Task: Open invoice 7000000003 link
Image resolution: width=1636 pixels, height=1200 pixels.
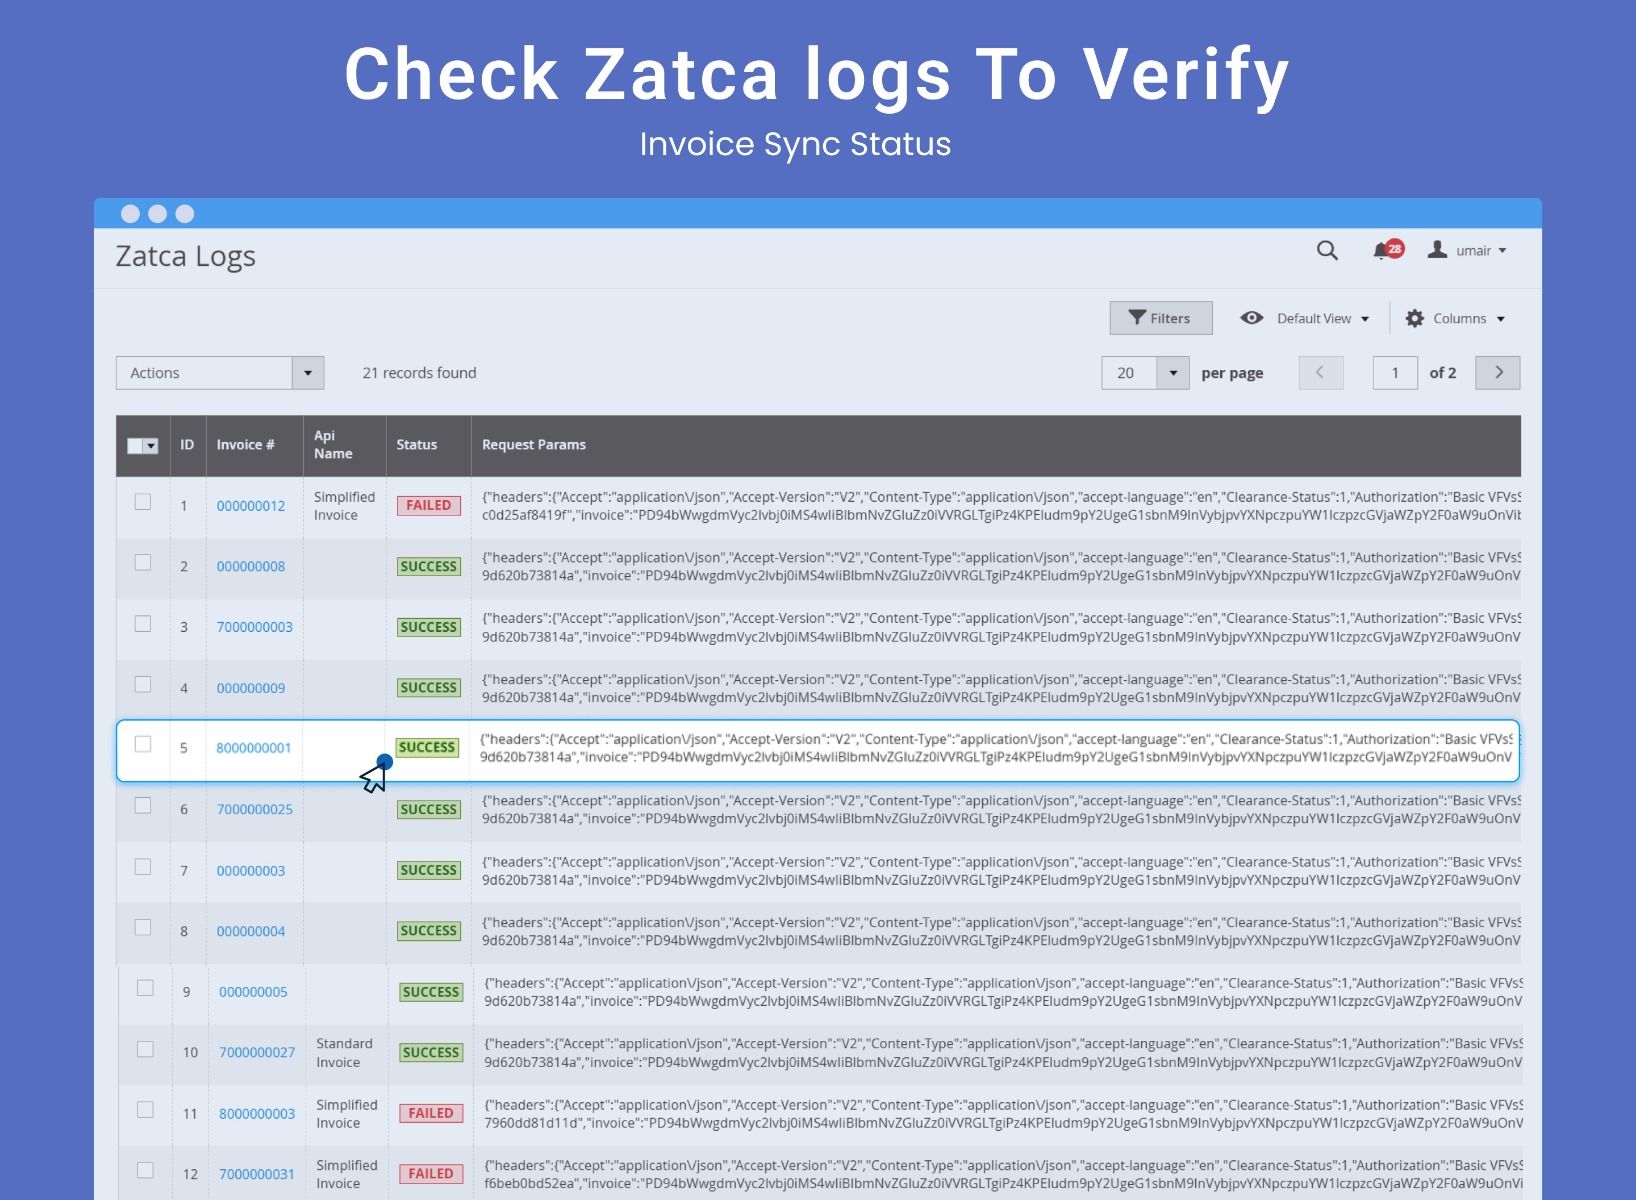Action: 254,626
